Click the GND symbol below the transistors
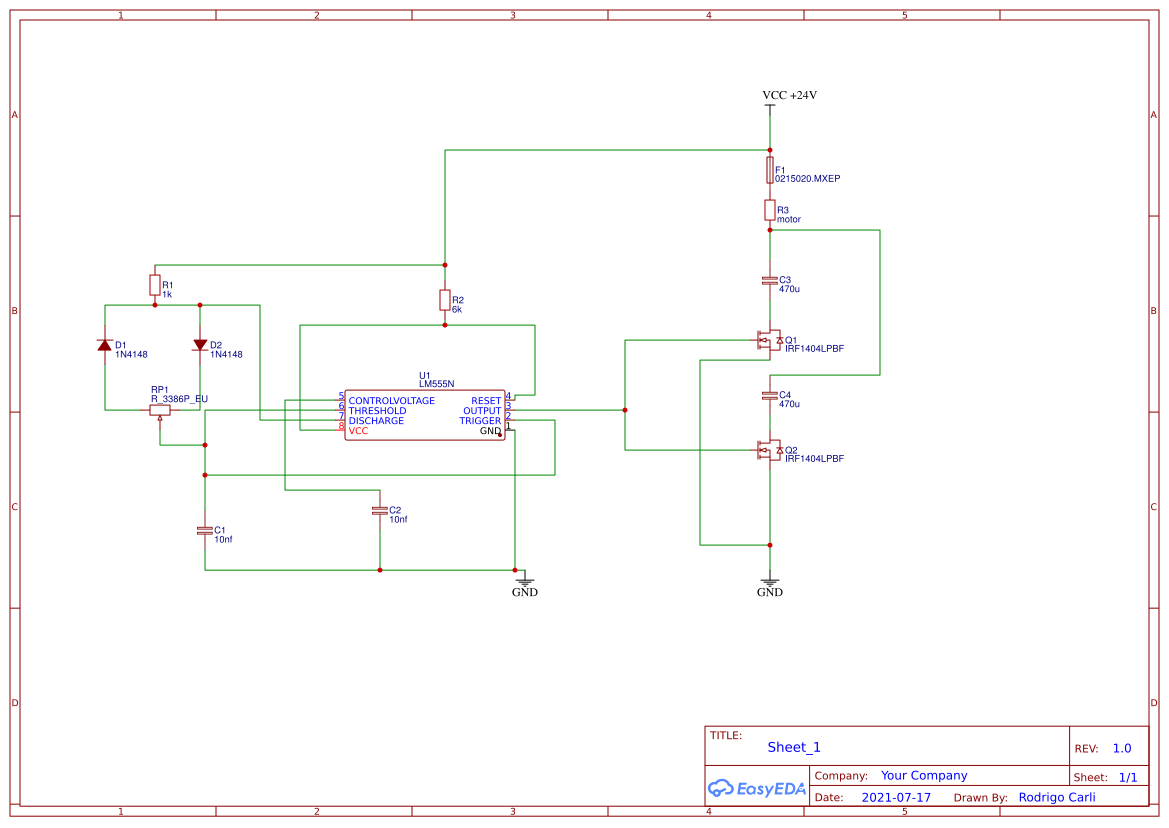Screen dimensions: 1169x828 (769, 580)
